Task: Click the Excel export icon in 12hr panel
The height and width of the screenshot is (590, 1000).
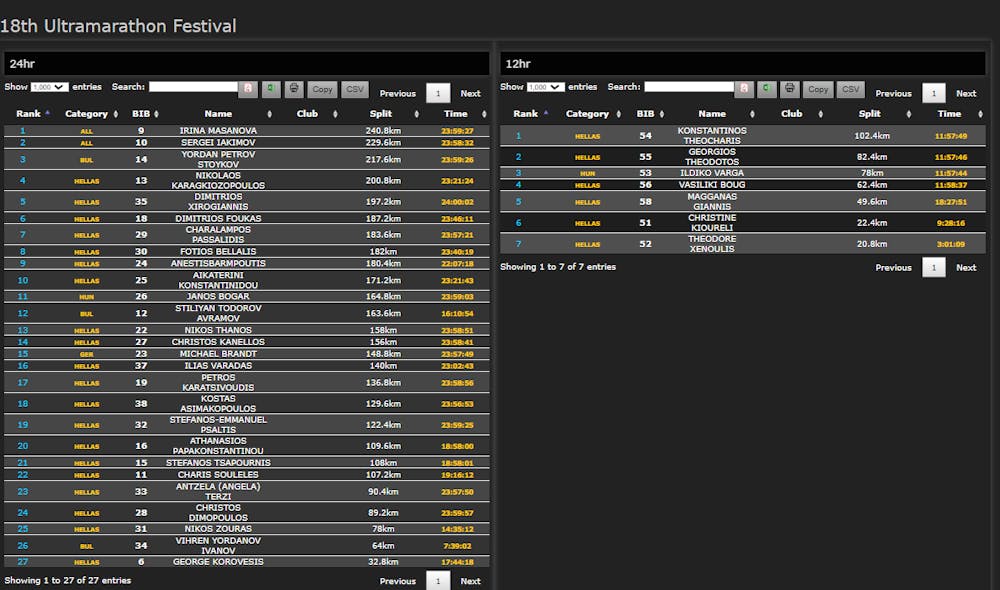Action: (766, 89)
